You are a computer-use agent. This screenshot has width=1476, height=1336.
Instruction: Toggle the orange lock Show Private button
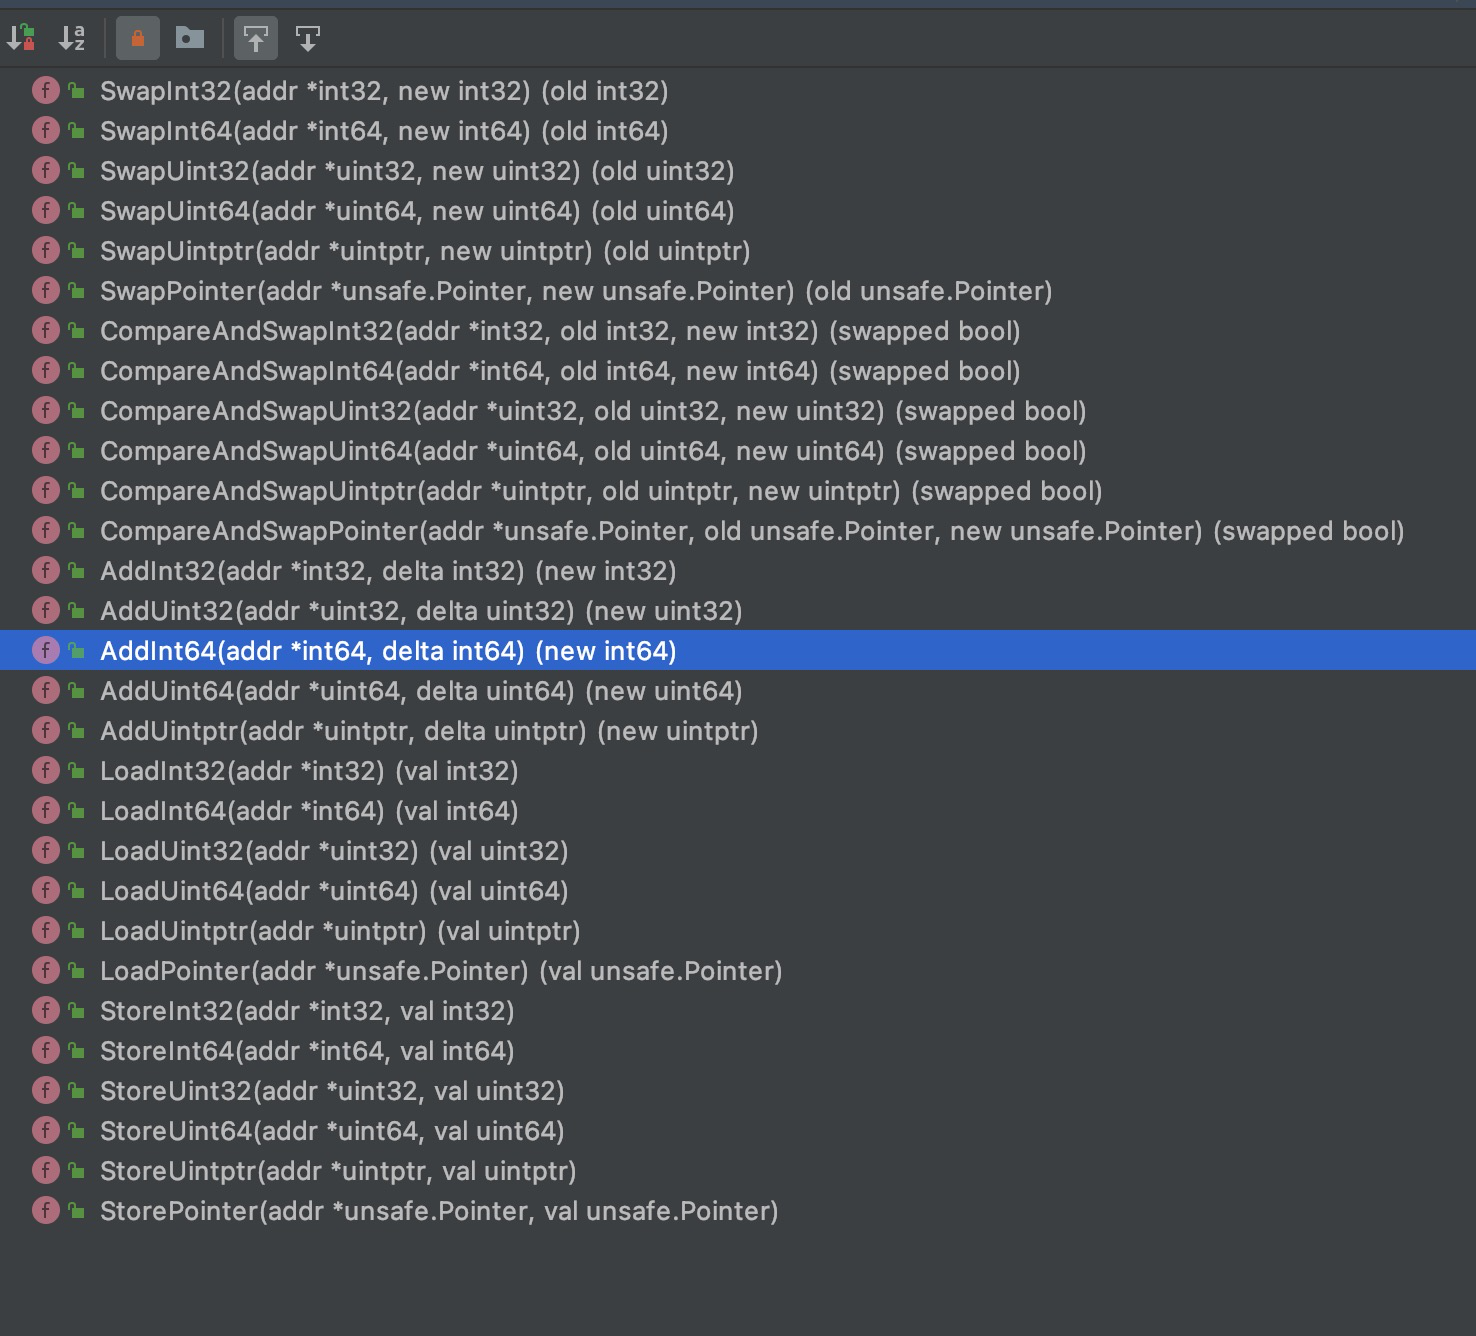point(138,39)
